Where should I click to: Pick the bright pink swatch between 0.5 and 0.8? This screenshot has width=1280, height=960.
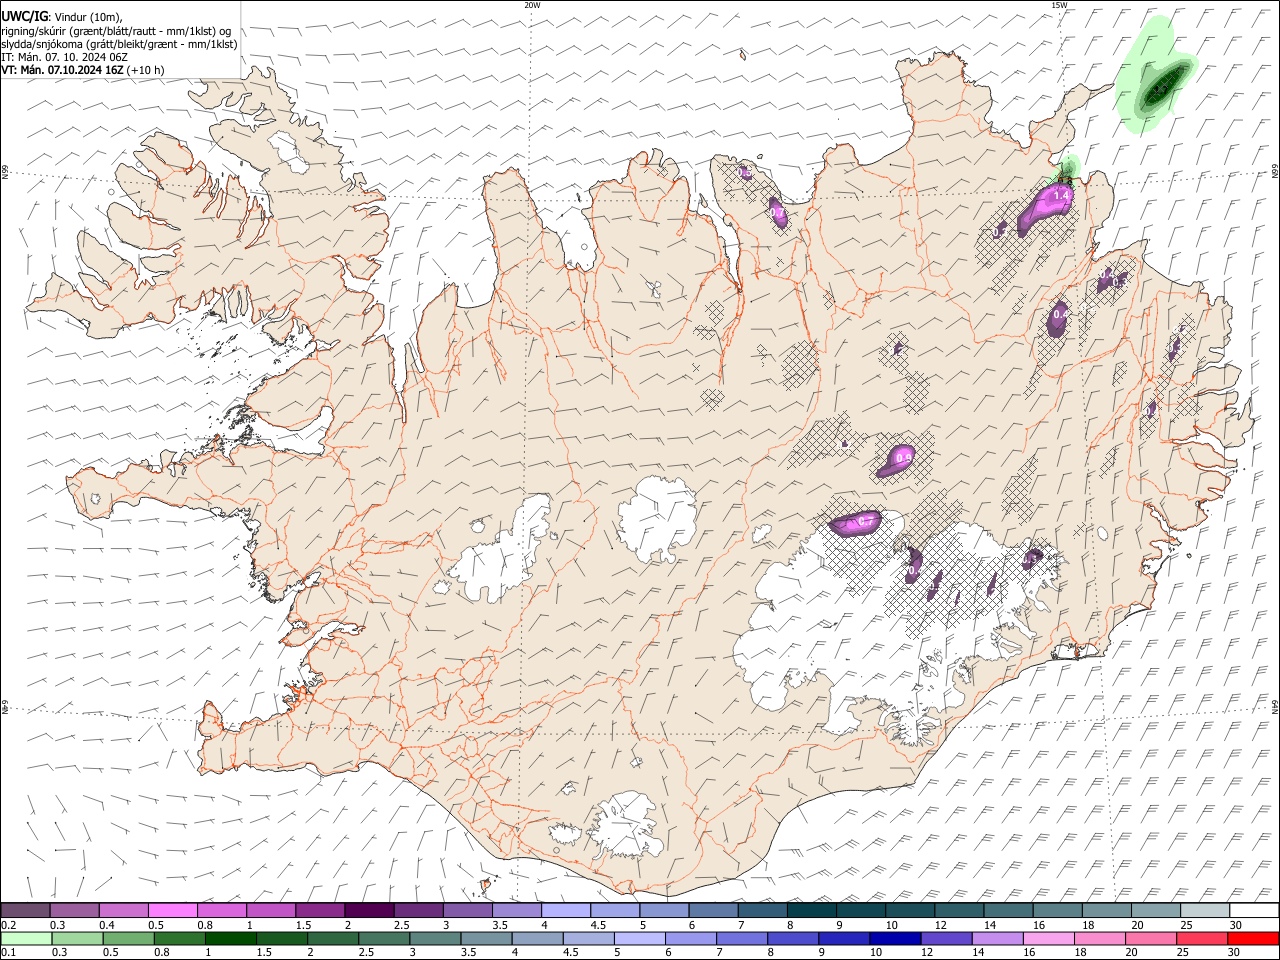click(x=173, y=910)
